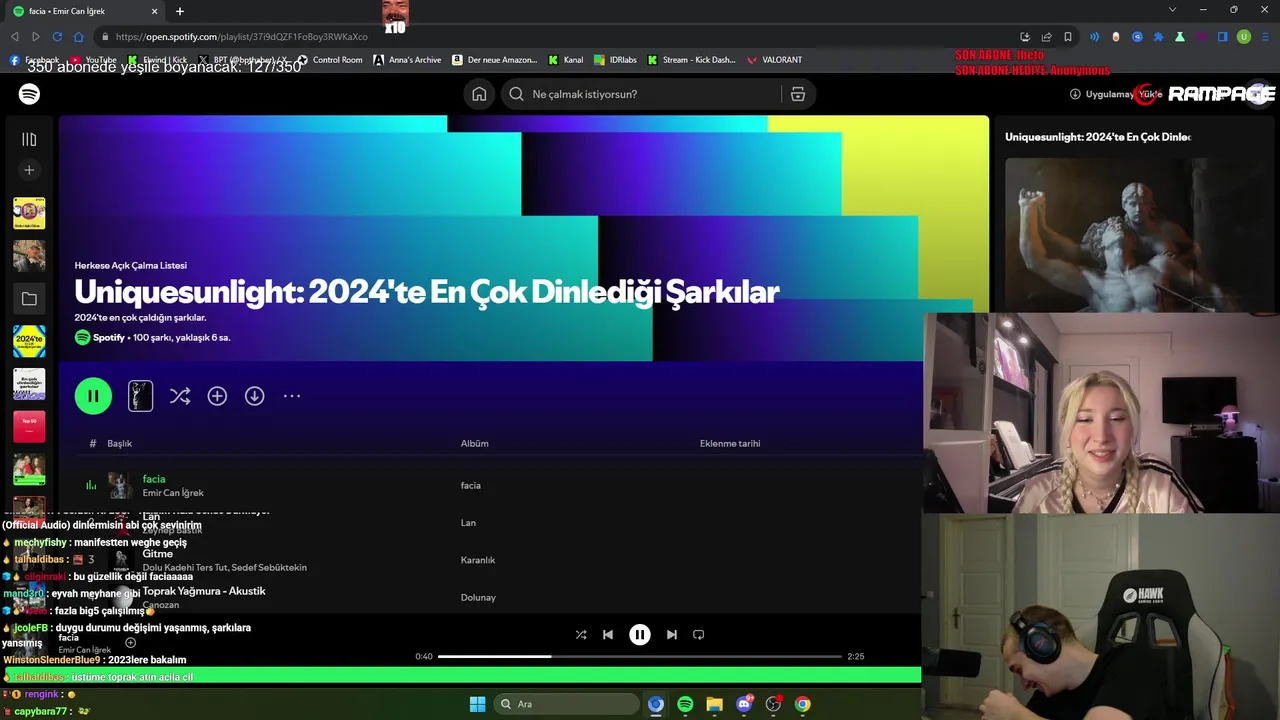This screenshot has height=720, width=1280.
Task: Open the Kanal bookmark
Action: 565,60
